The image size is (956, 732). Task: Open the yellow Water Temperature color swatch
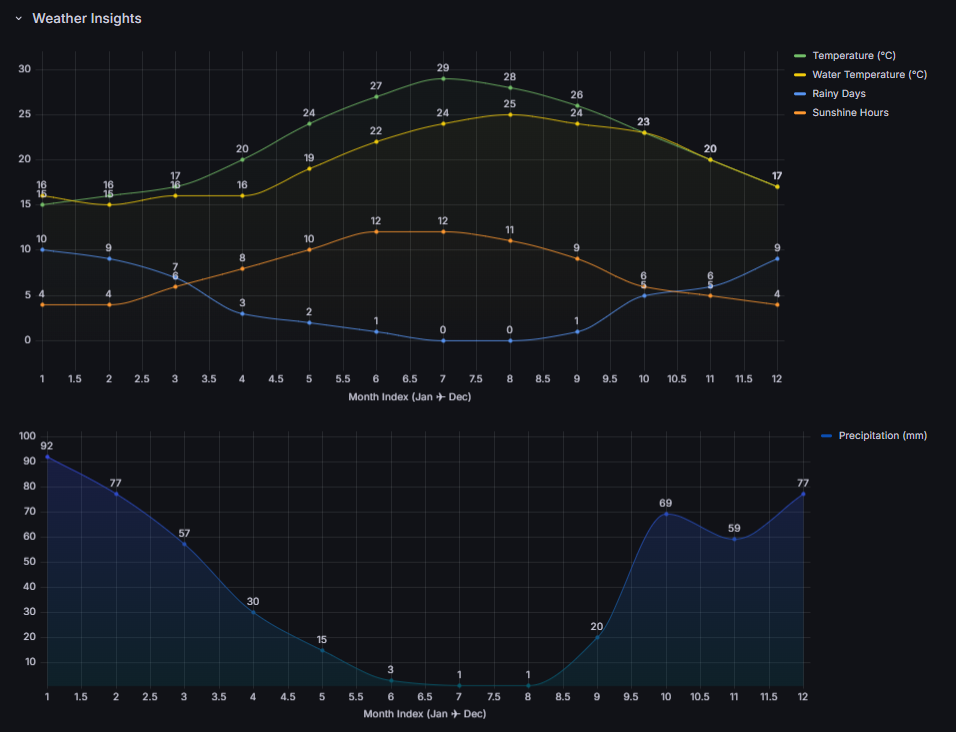799,74
